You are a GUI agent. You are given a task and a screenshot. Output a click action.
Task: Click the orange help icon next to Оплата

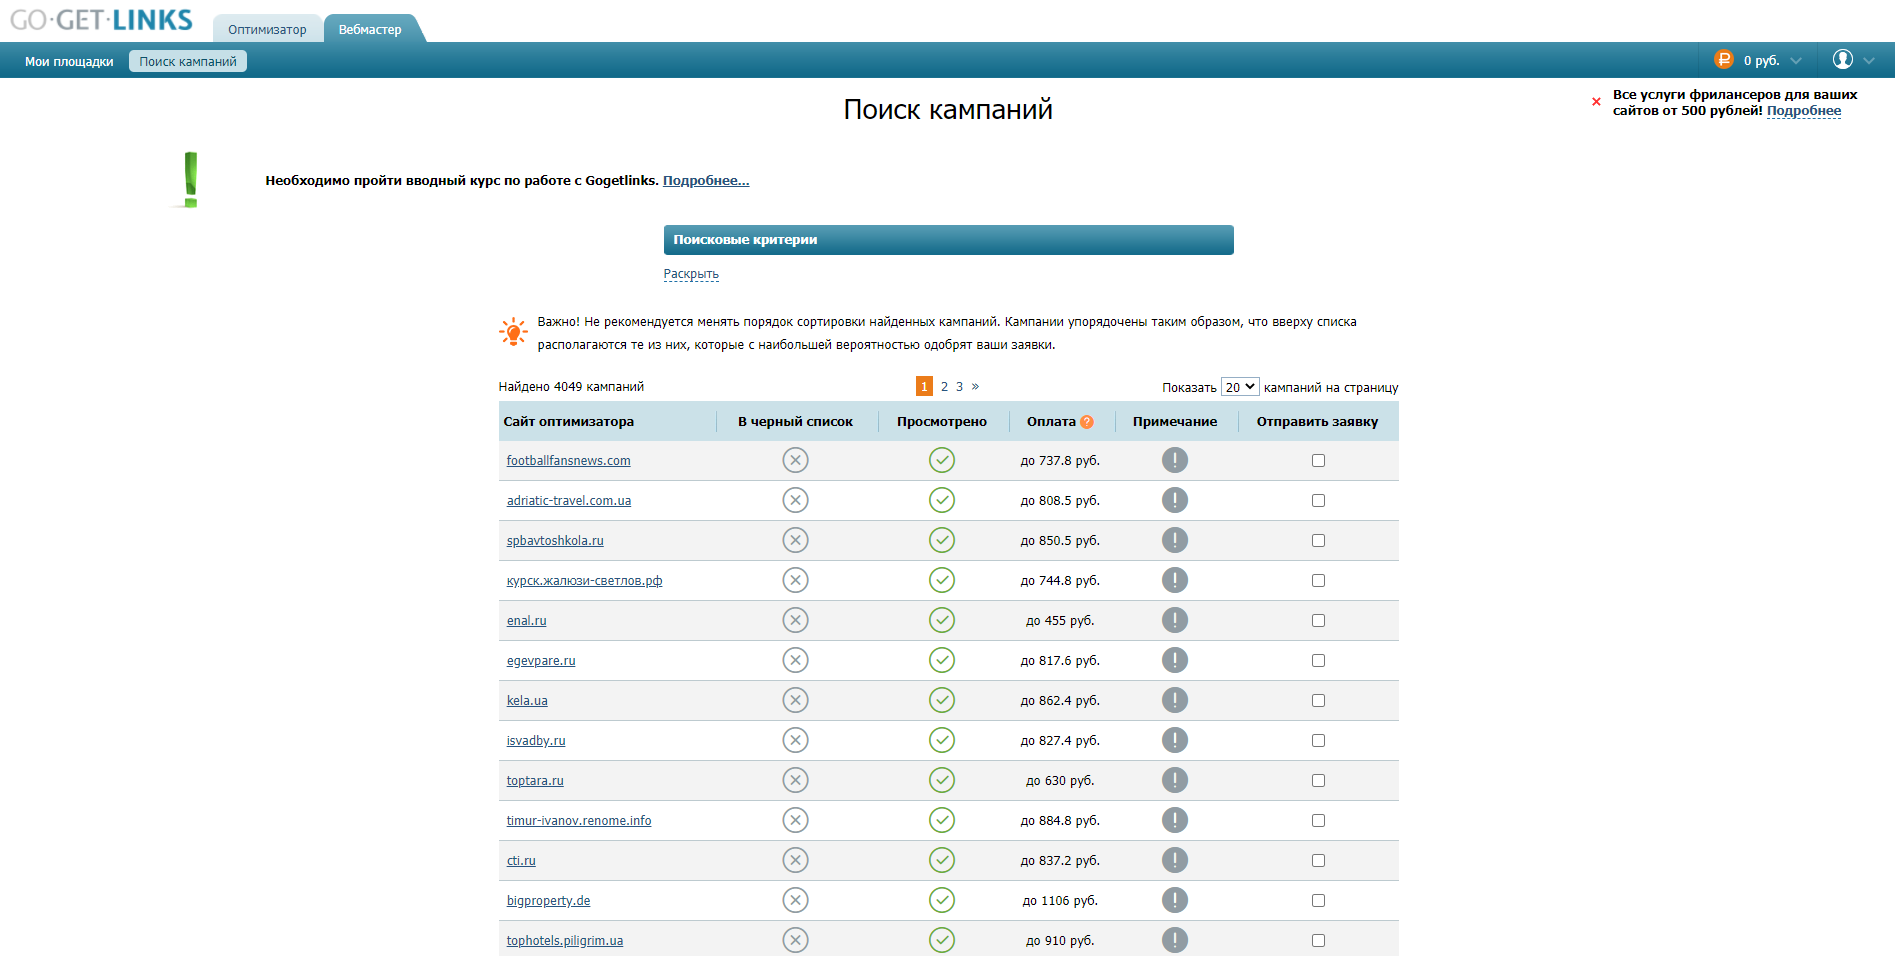1087,422
